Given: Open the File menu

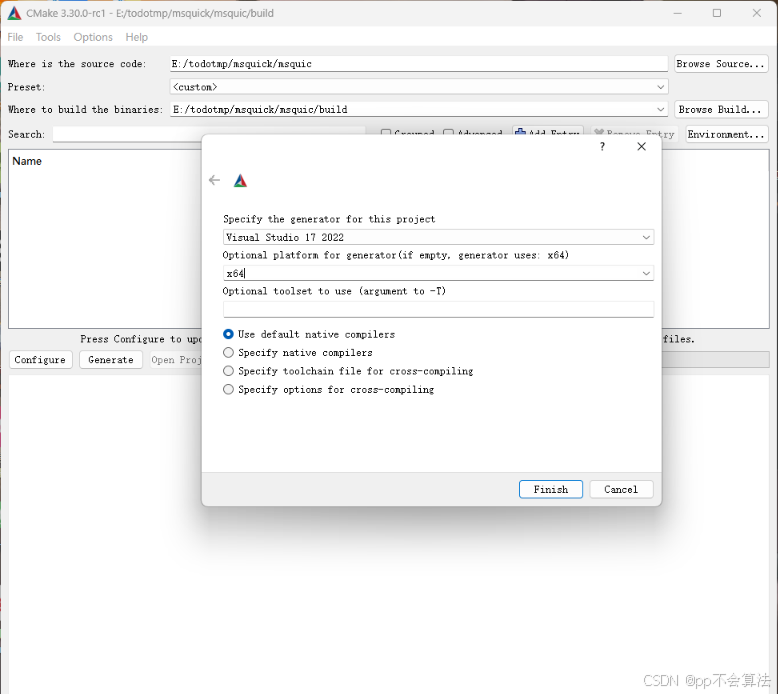Looking at the screenshot, I should click(15, 37).
